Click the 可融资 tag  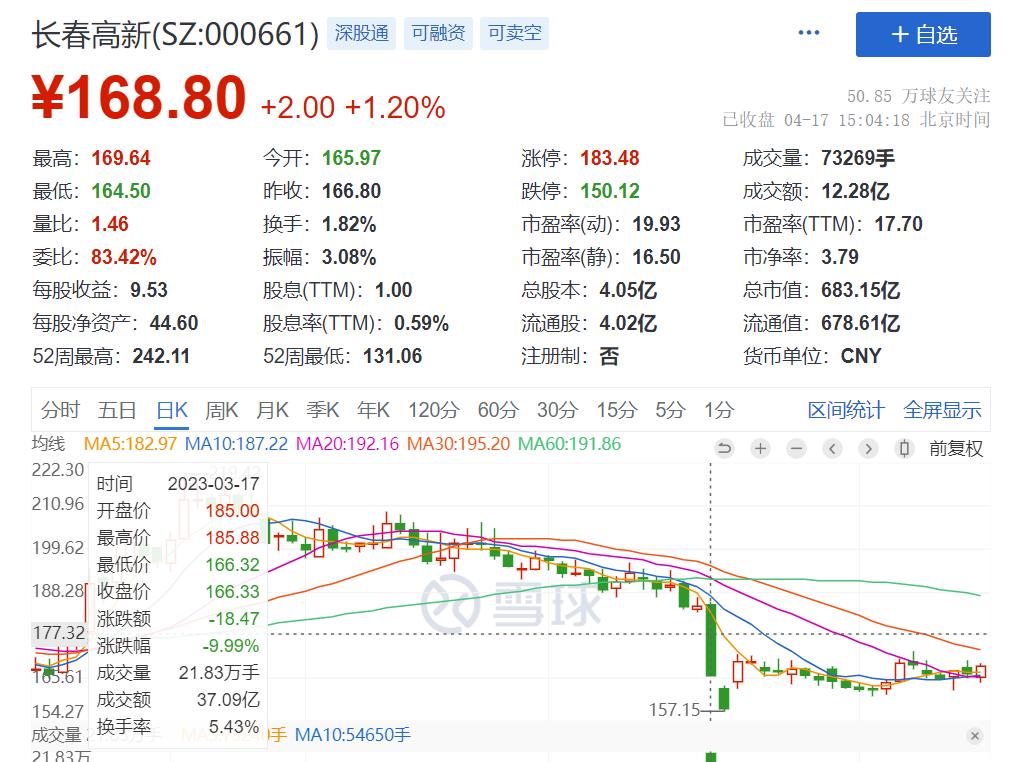[438, 33]
